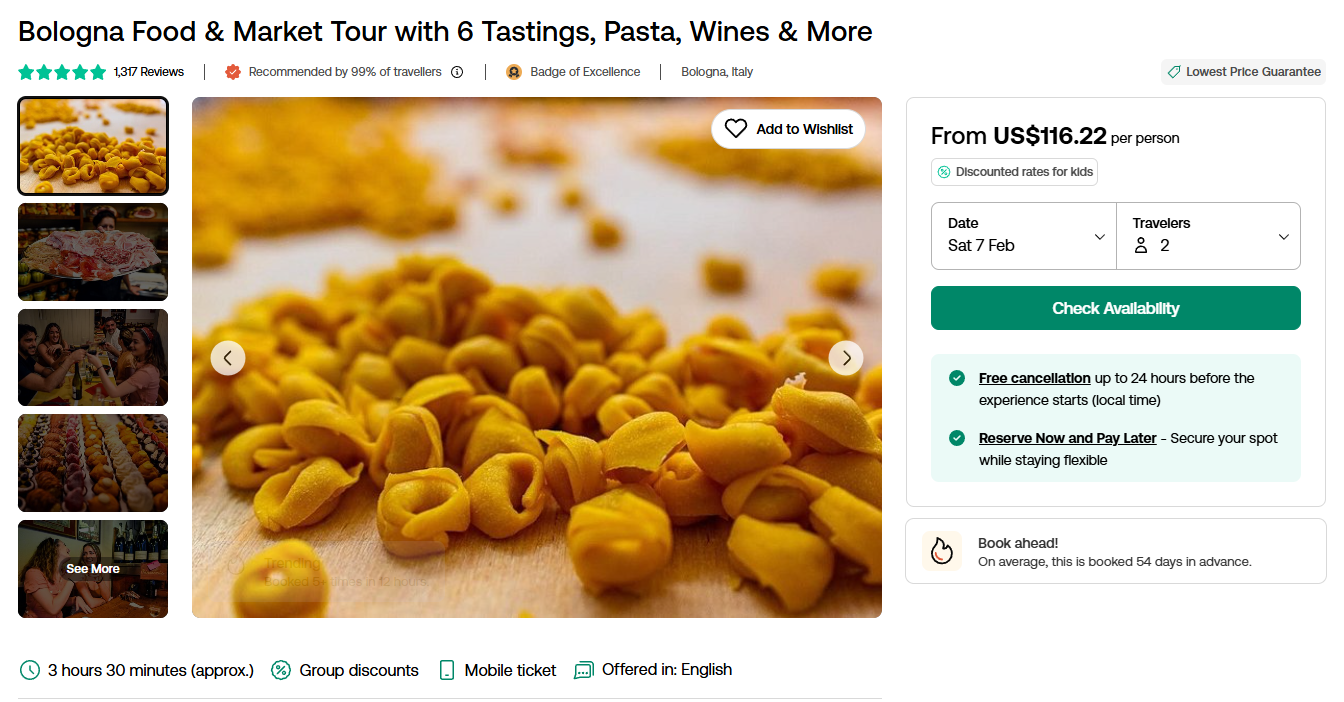Open the 1,317 Reviews link

coord(149,72)
